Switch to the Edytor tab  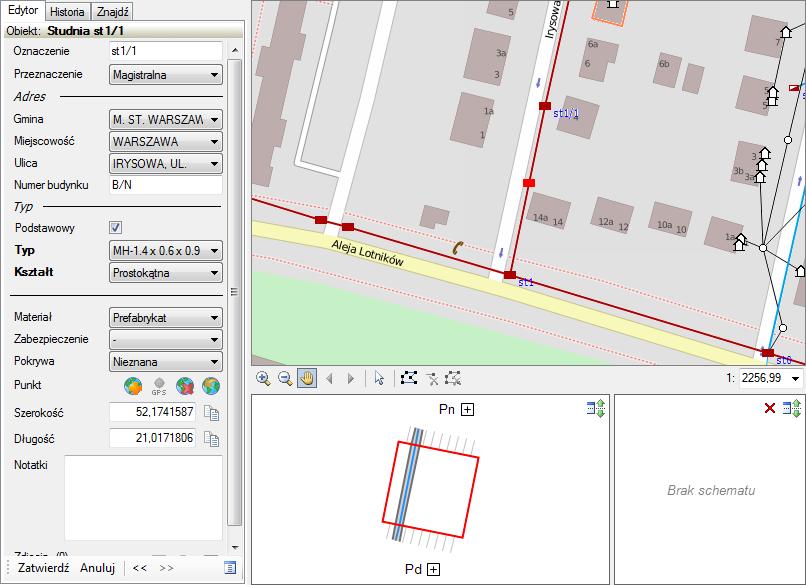[x=23, y=10]
